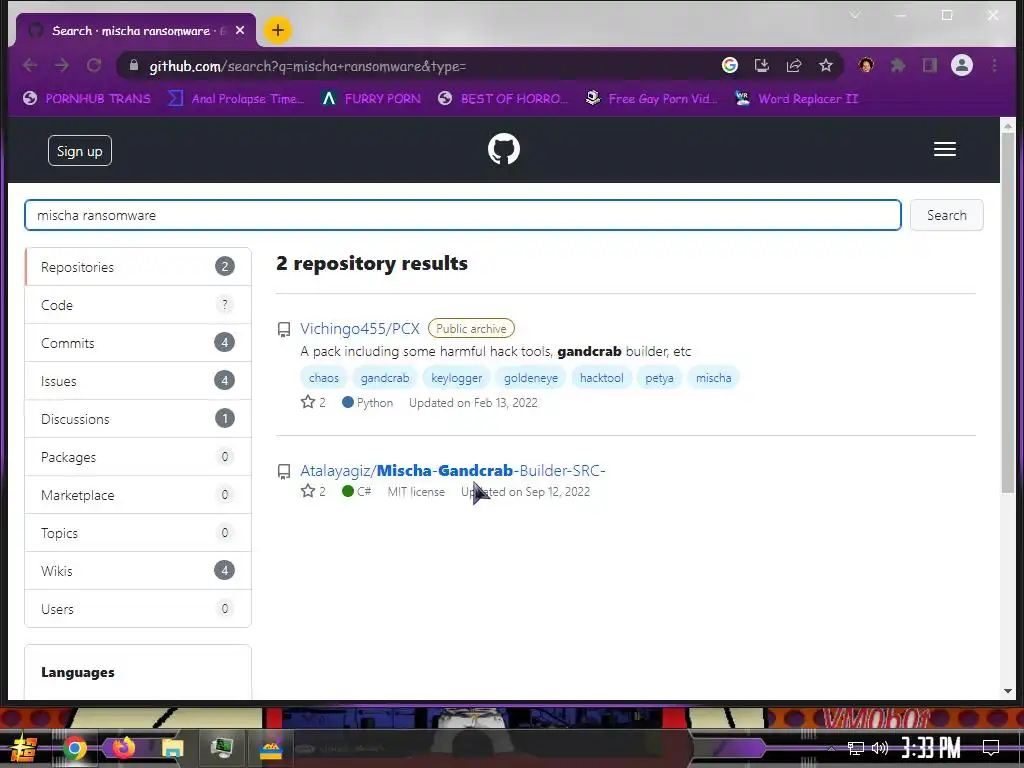The height and width of the screenshot is (768, 1024).
Task: Click the hacktool topic tag
Action: pyautogui.click(x=601, y=377)
